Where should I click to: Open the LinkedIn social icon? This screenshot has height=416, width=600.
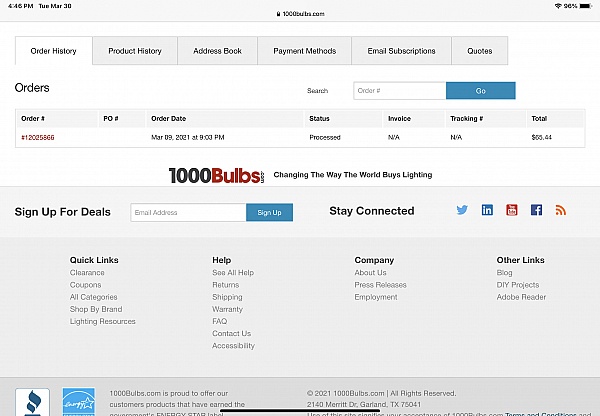[487, 210]
